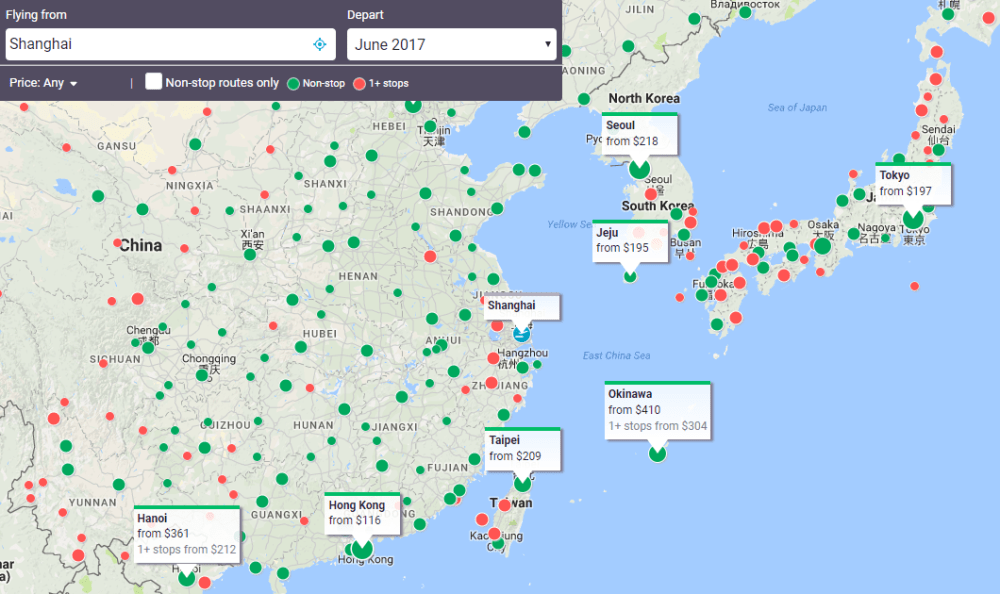This screenshot has height=594, width=1000.
Task: Click the locate-me icon in Flying from field
Action: pyautogui.click(x=320, y=44)
